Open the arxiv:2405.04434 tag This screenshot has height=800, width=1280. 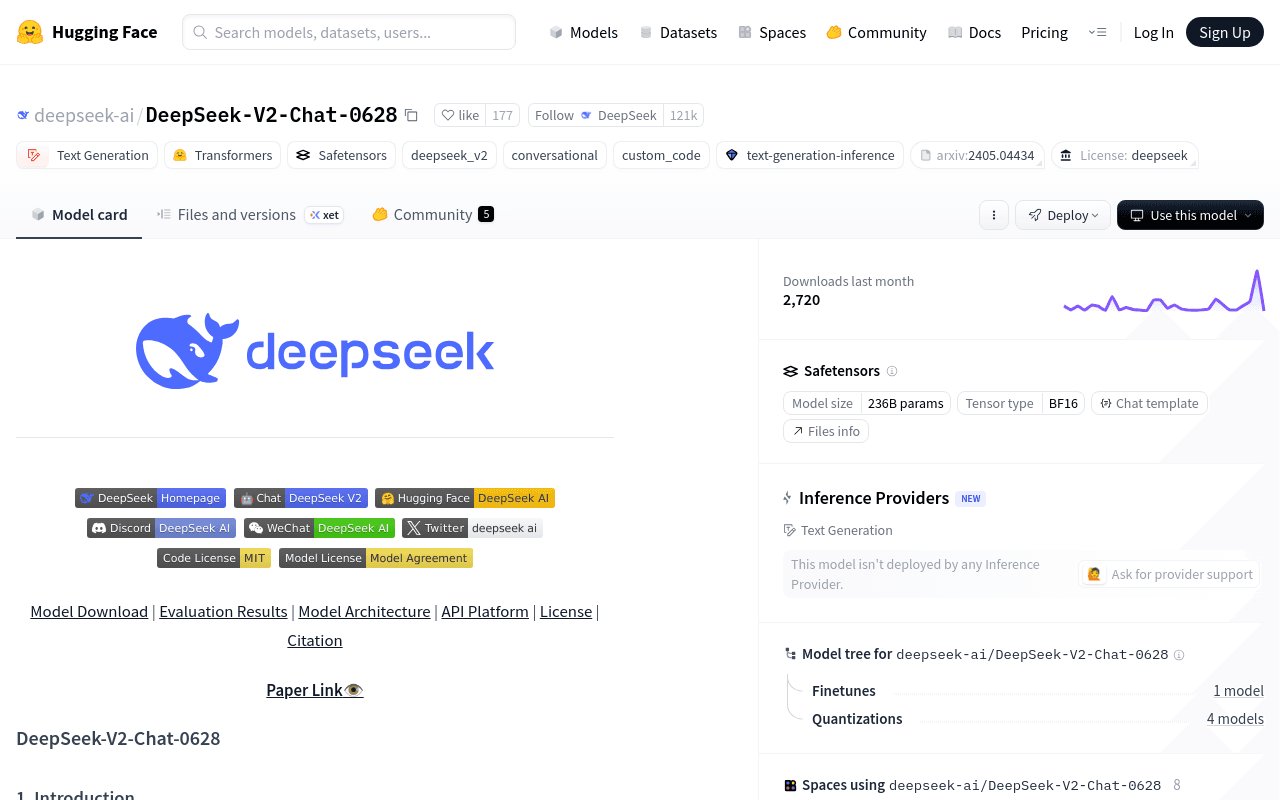pyautogui.click(x=977, y=155)
